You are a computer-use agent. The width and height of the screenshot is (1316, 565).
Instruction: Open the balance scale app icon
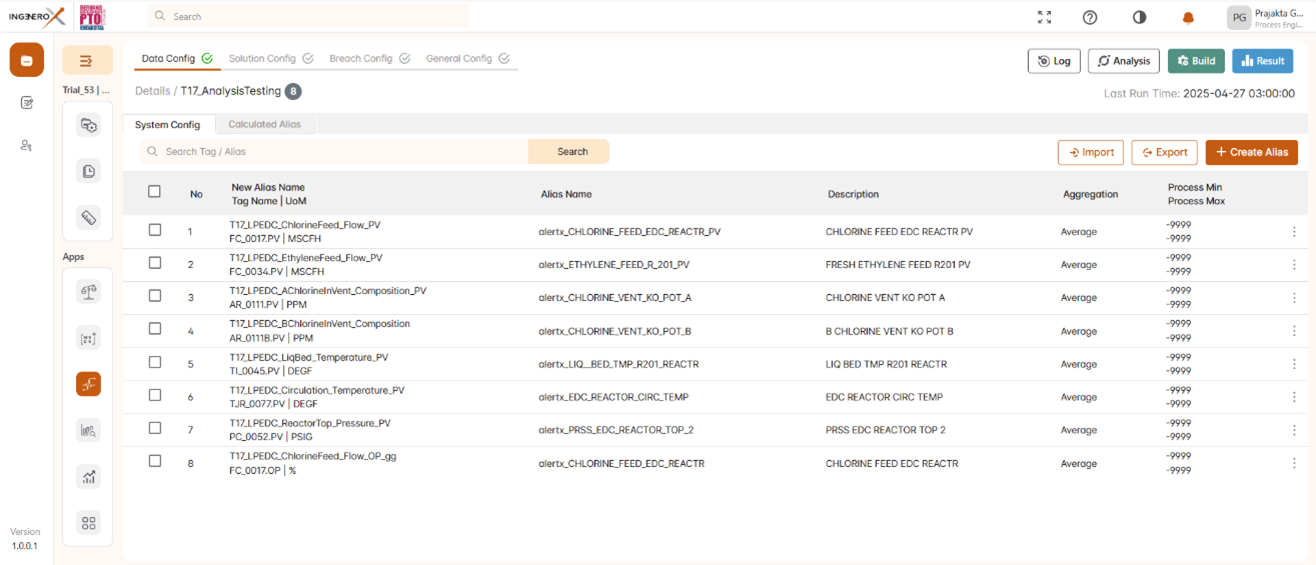tap(89, 291)
